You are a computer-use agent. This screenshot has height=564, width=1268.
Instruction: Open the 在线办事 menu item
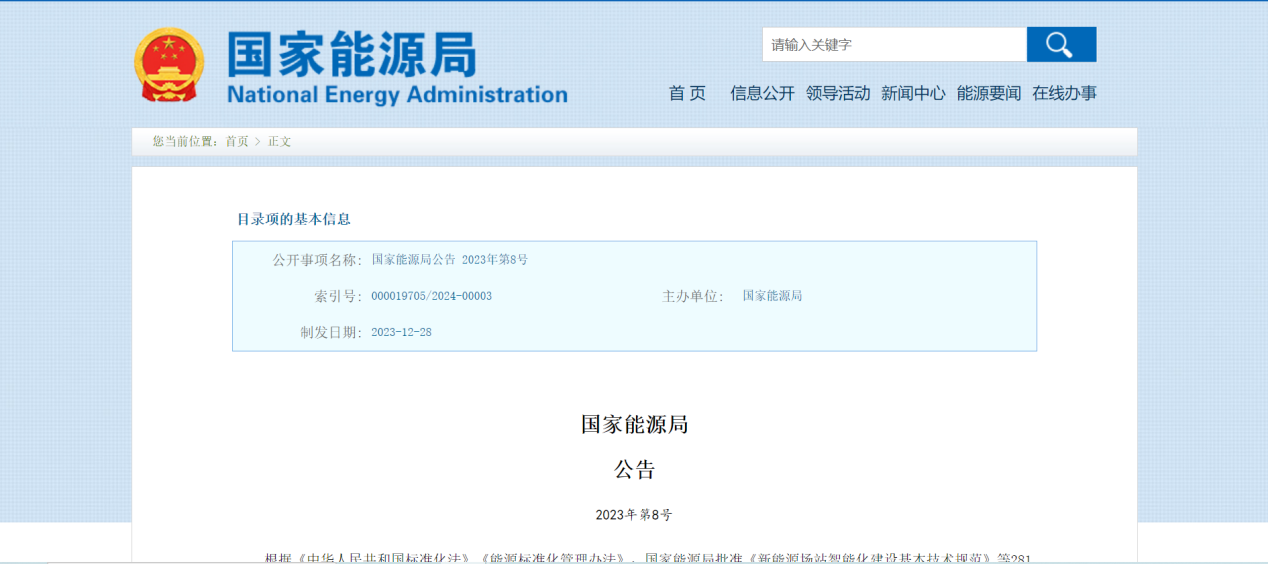pyautogui.click(x=1064, y=93)
